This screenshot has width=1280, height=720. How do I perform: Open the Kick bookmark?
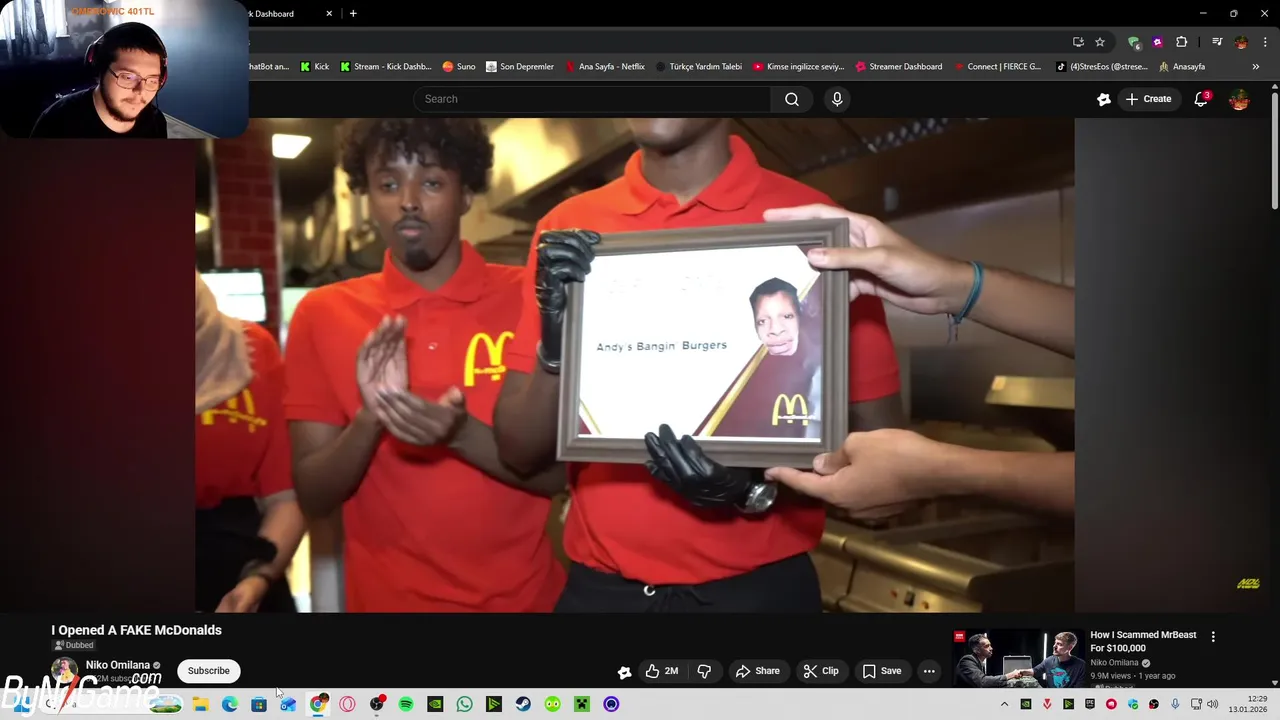314,67
